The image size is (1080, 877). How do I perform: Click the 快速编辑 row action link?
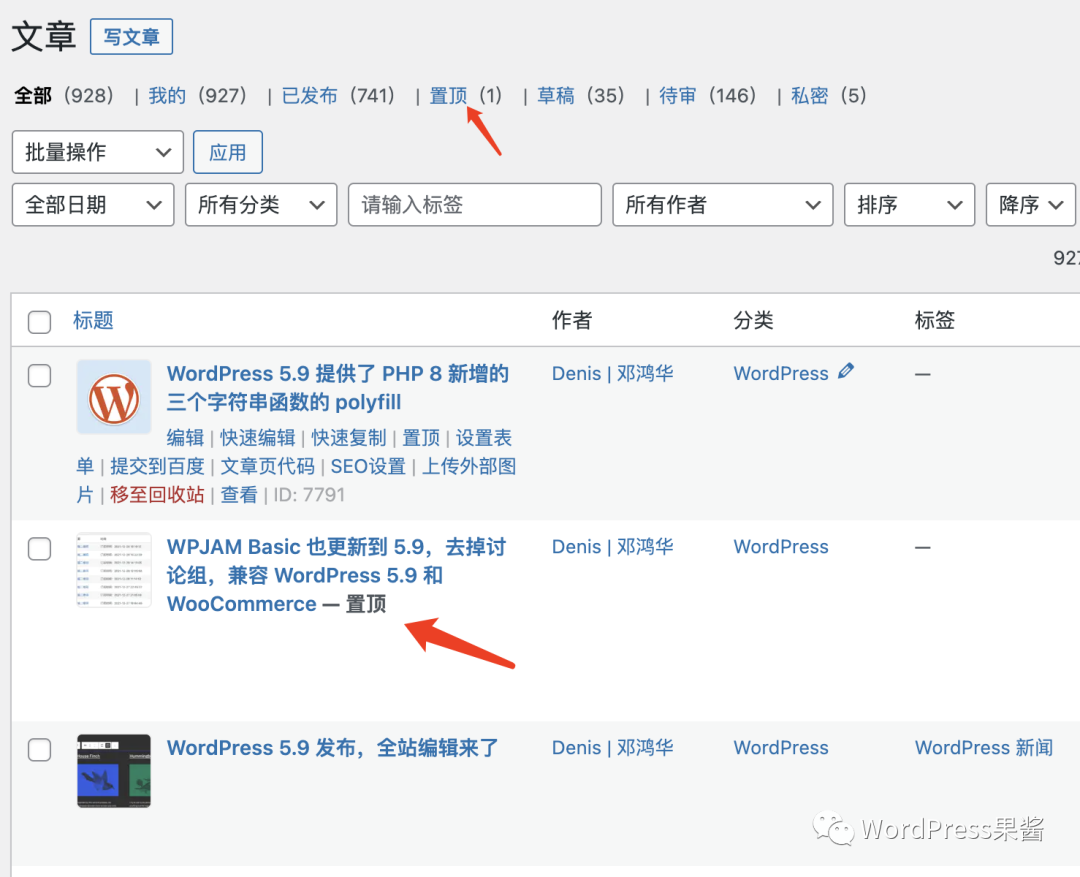[x=258, y=438]
